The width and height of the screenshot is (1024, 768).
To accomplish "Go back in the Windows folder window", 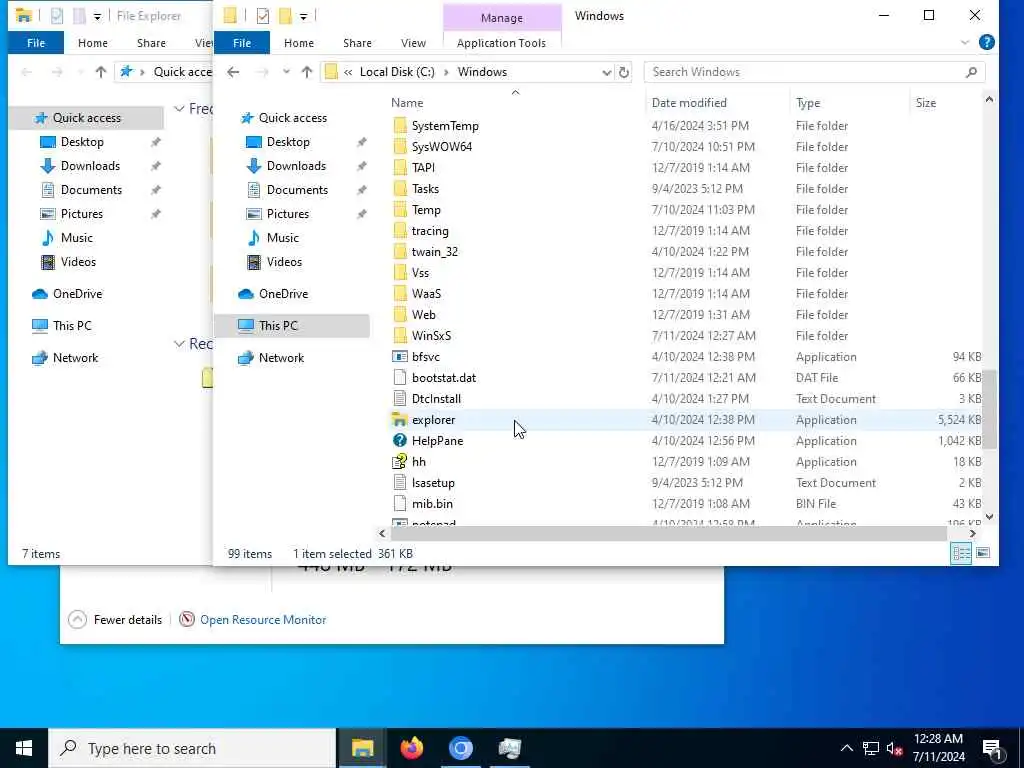I will [233, 72].
